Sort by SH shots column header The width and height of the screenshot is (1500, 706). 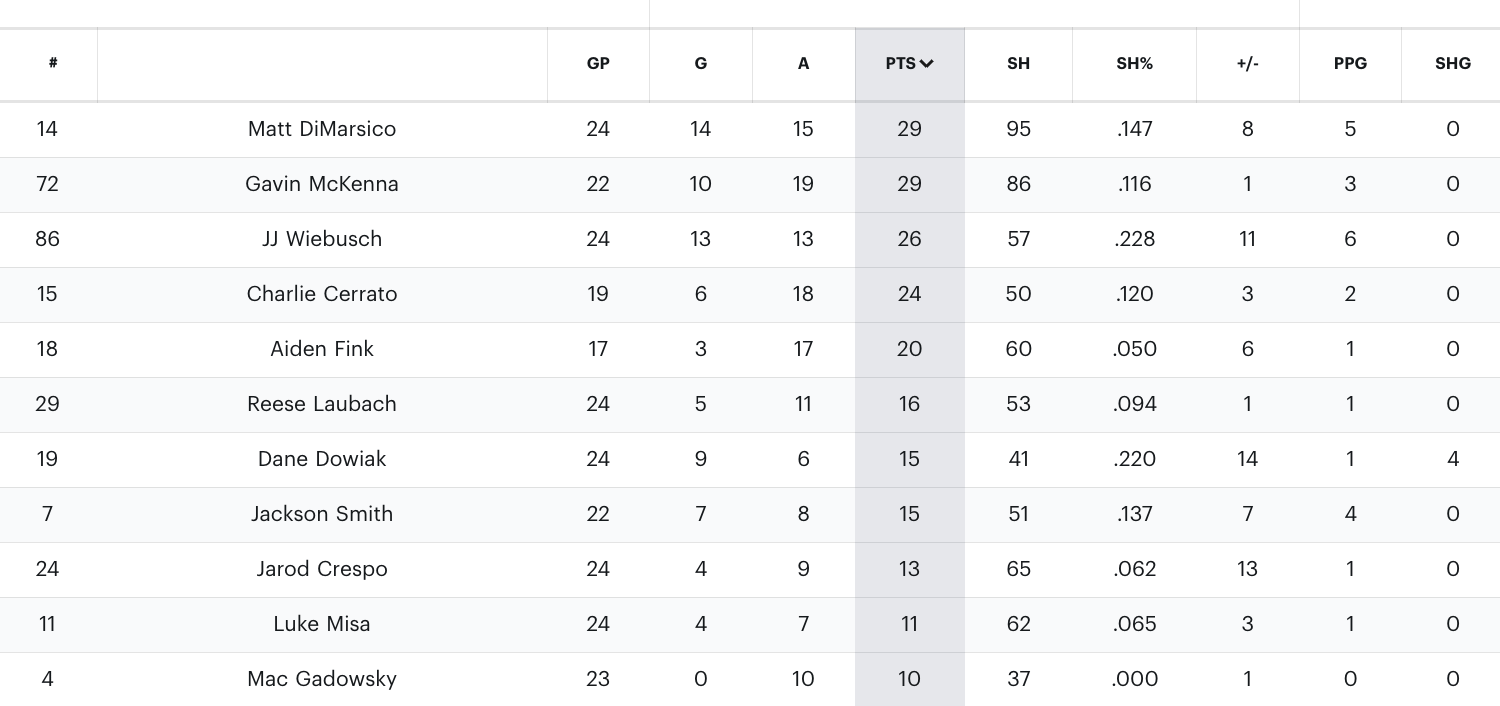click(1018, 64)
